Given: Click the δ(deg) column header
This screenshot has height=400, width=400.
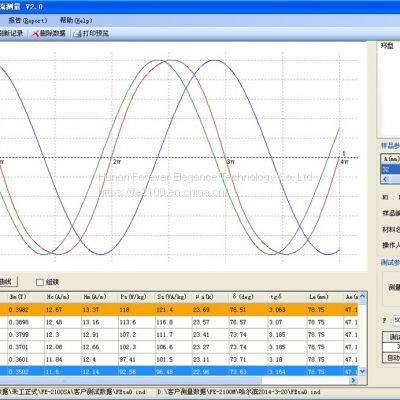Looking at the screenshot, I should [243, 297].
